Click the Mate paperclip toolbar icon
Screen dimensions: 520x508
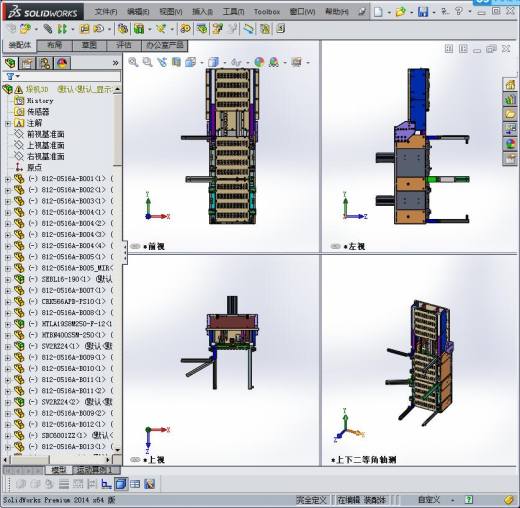pos(48,29)
